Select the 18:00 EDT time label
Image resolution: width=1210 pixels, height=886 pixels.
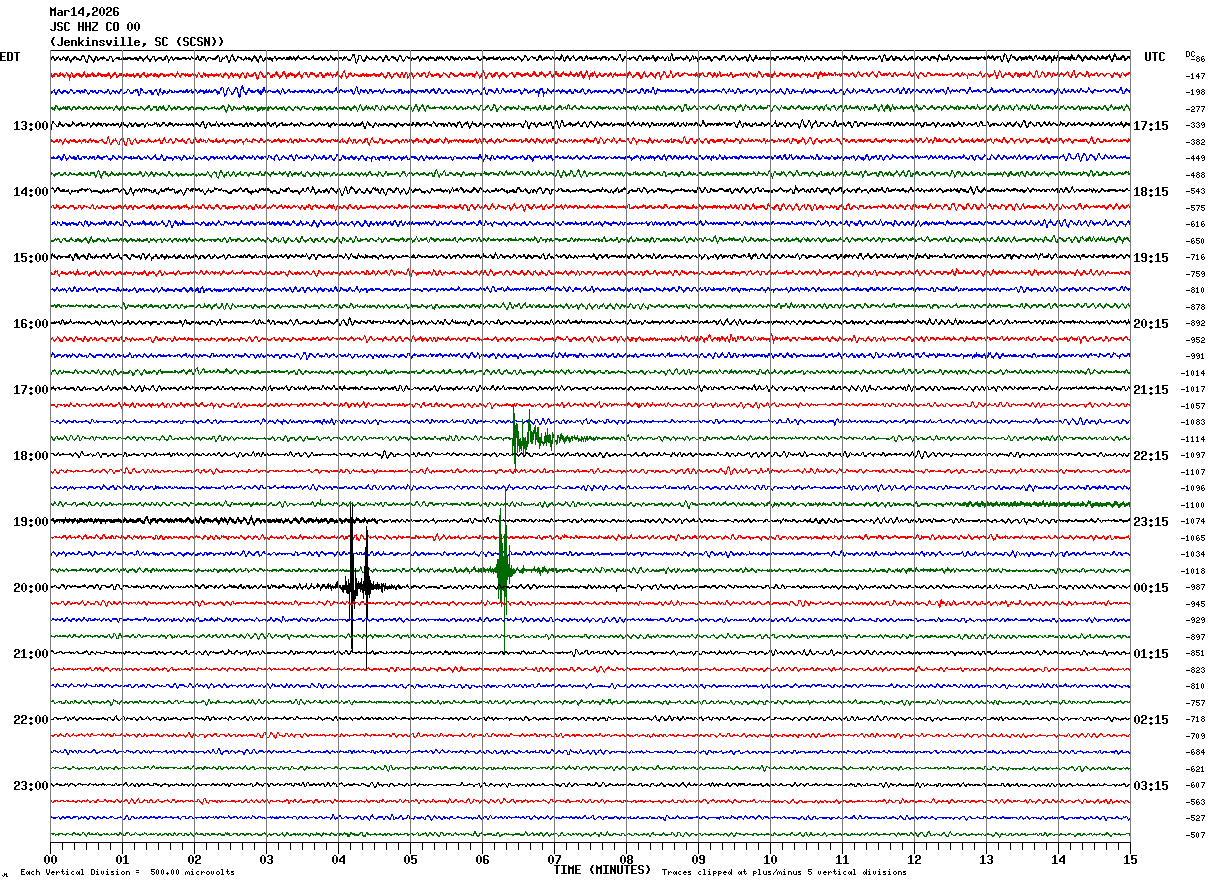tap(31, 456)
